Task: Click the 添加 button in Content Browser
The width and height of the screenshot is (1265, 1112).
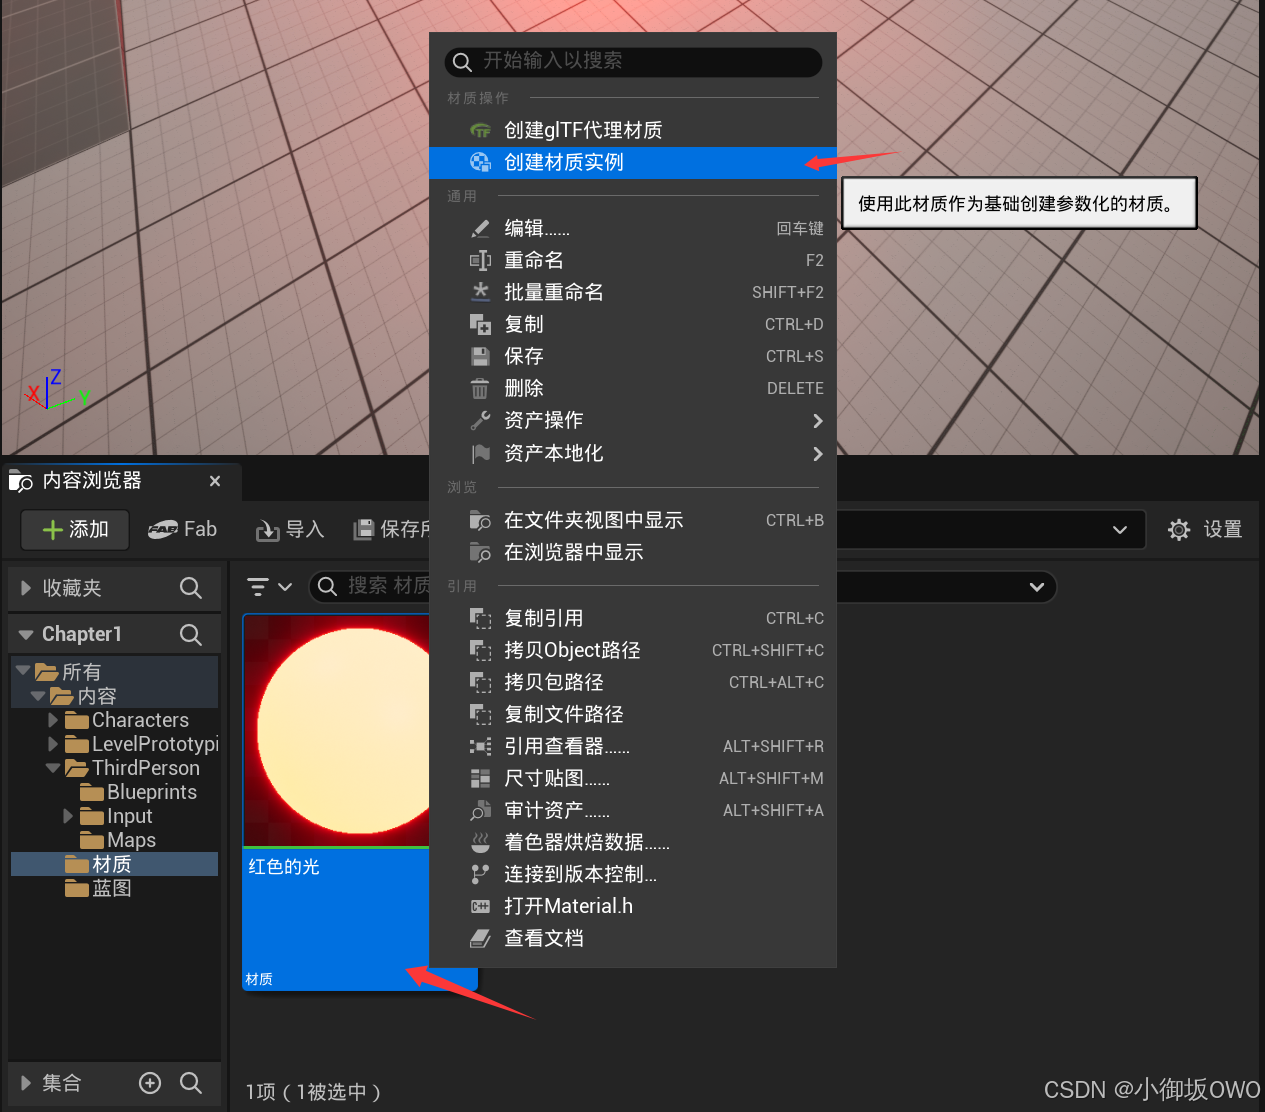Action: click(75, 529)
